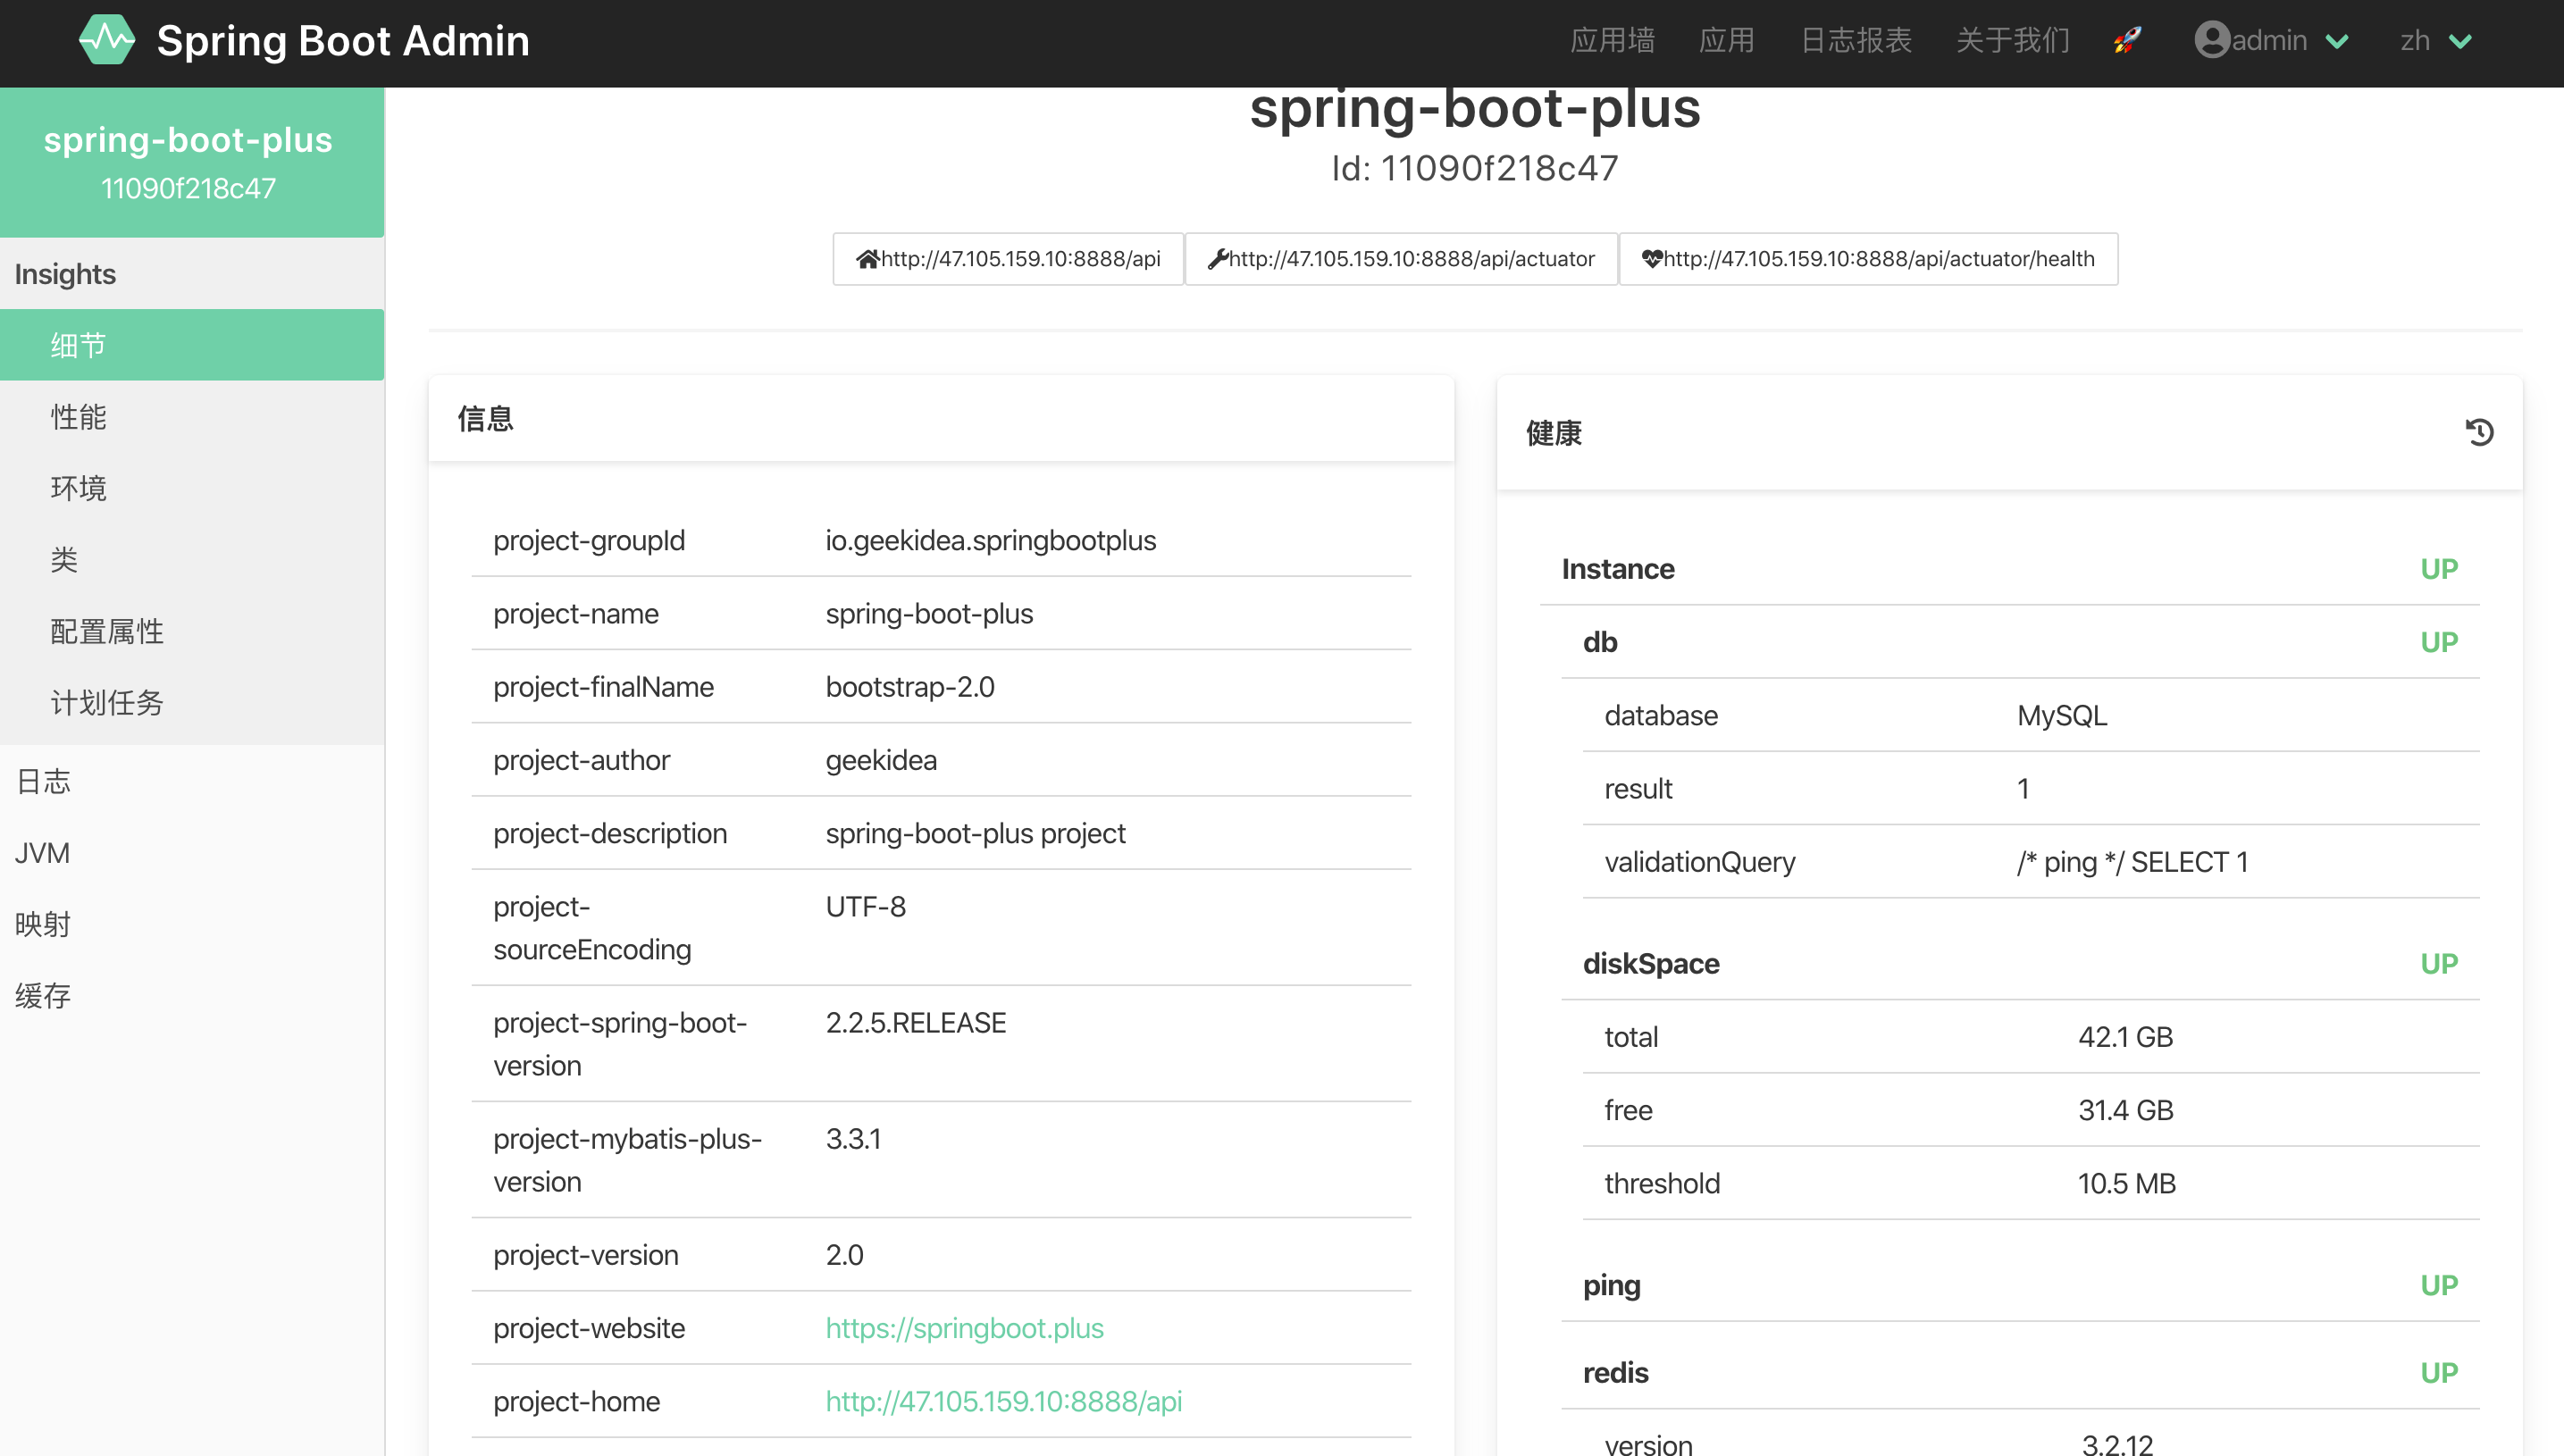Open the project-home API URL link
This screenshot has height=1456, width=2564.
point(1004,1400)
